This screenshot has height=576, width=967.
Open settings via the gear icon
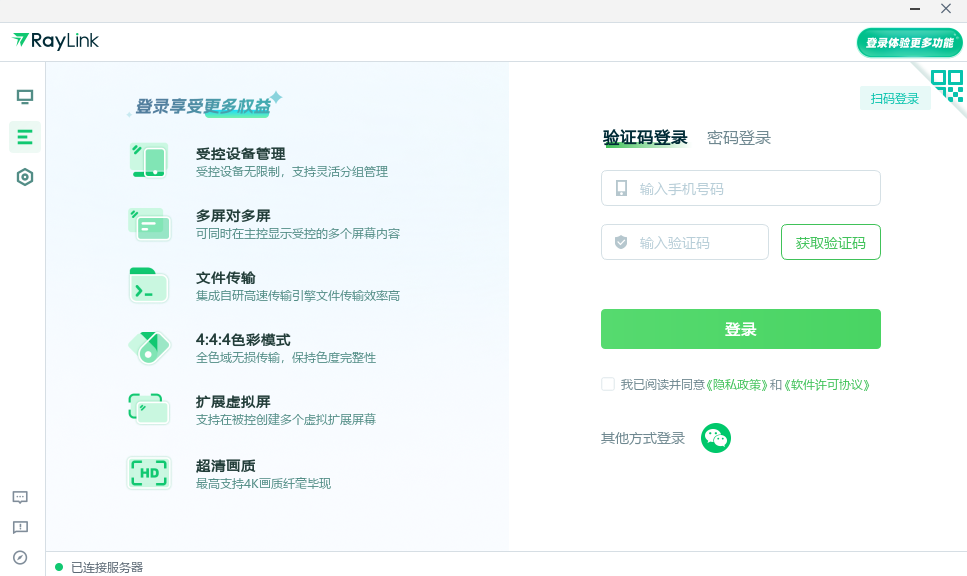click(24, 177)
